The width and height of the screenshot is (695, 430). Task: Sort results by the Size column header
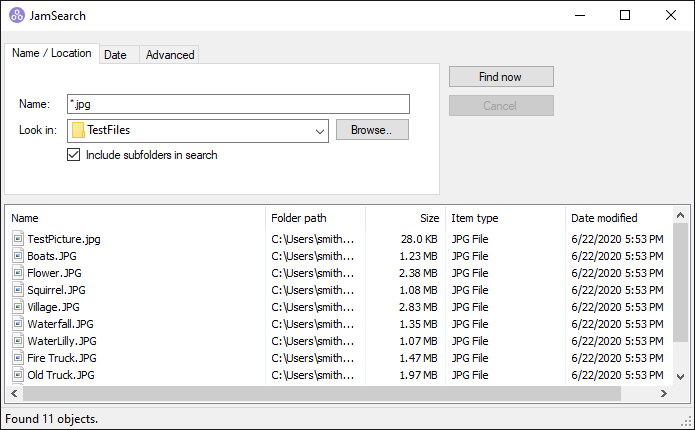pos(404,218)
